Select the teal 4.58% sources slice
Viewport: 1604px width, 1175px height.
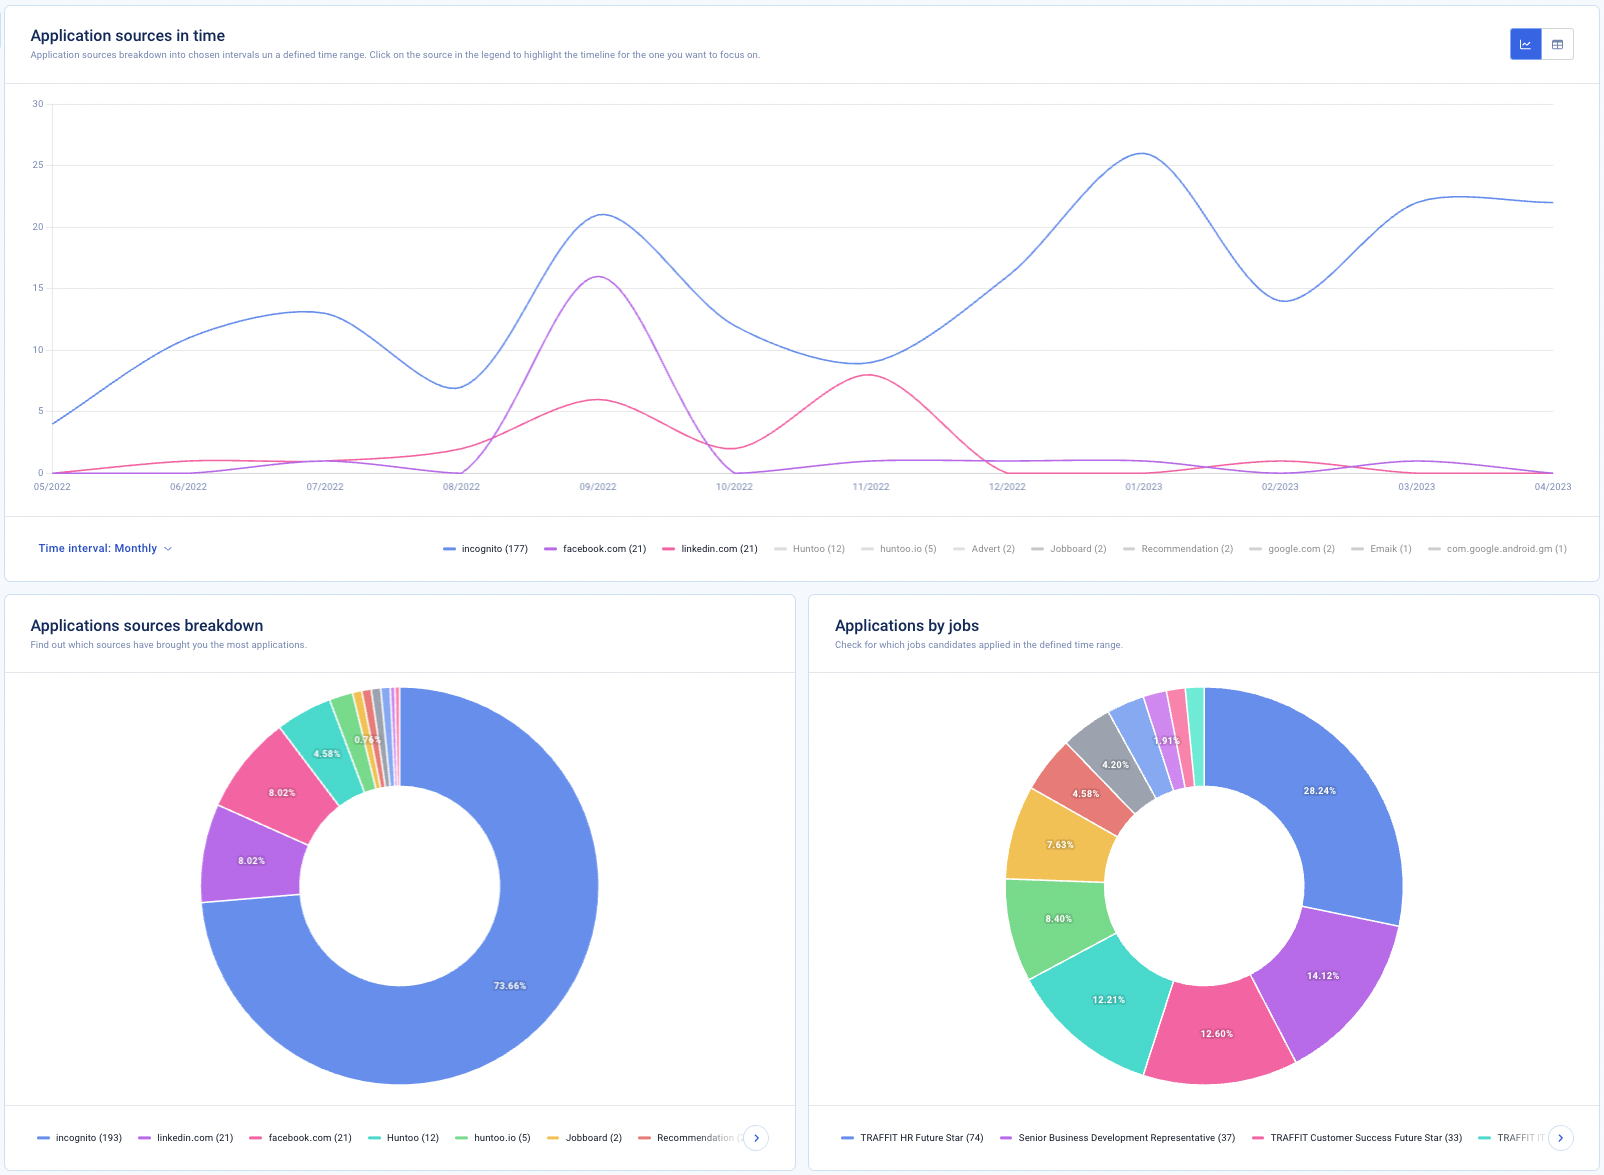pos(327,753)
